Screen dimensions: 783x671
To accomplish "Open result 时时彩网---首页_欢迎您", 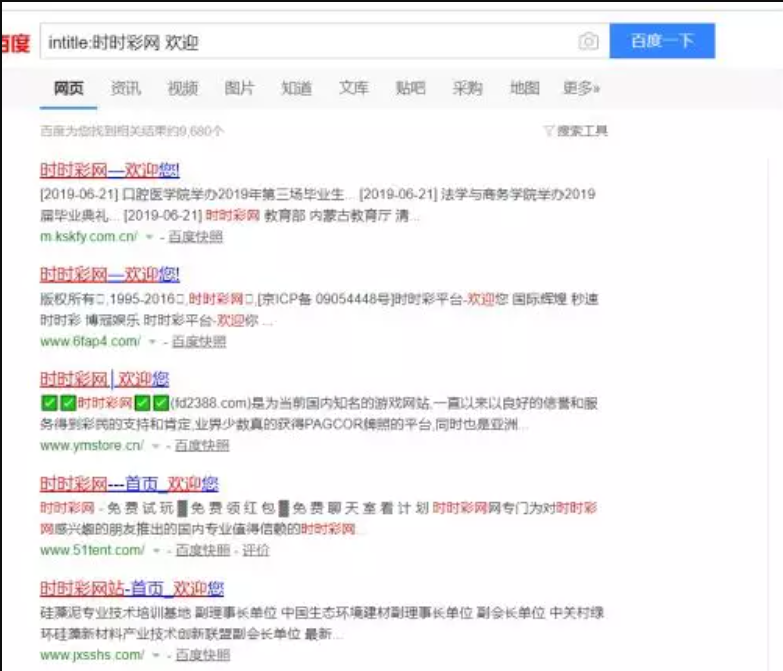I will [x=129, y=484].
